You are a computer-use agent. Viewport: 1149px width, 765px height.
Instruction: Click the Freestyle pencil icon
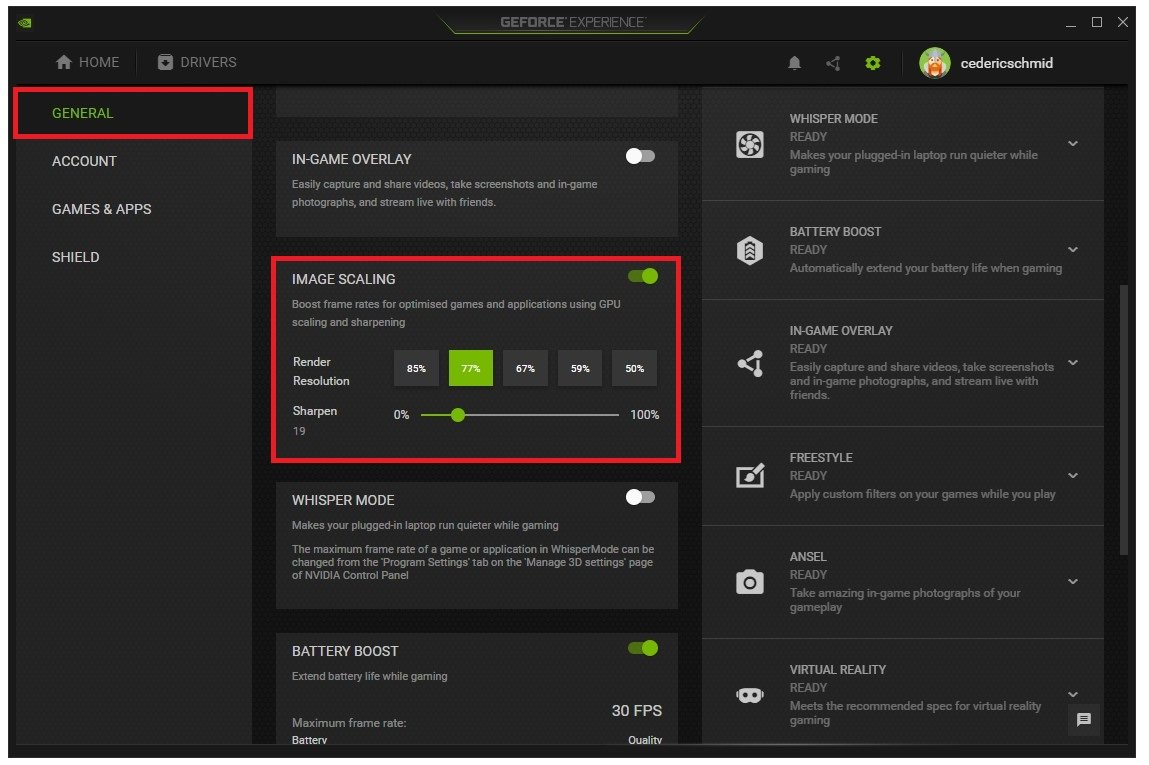[750, 476]
